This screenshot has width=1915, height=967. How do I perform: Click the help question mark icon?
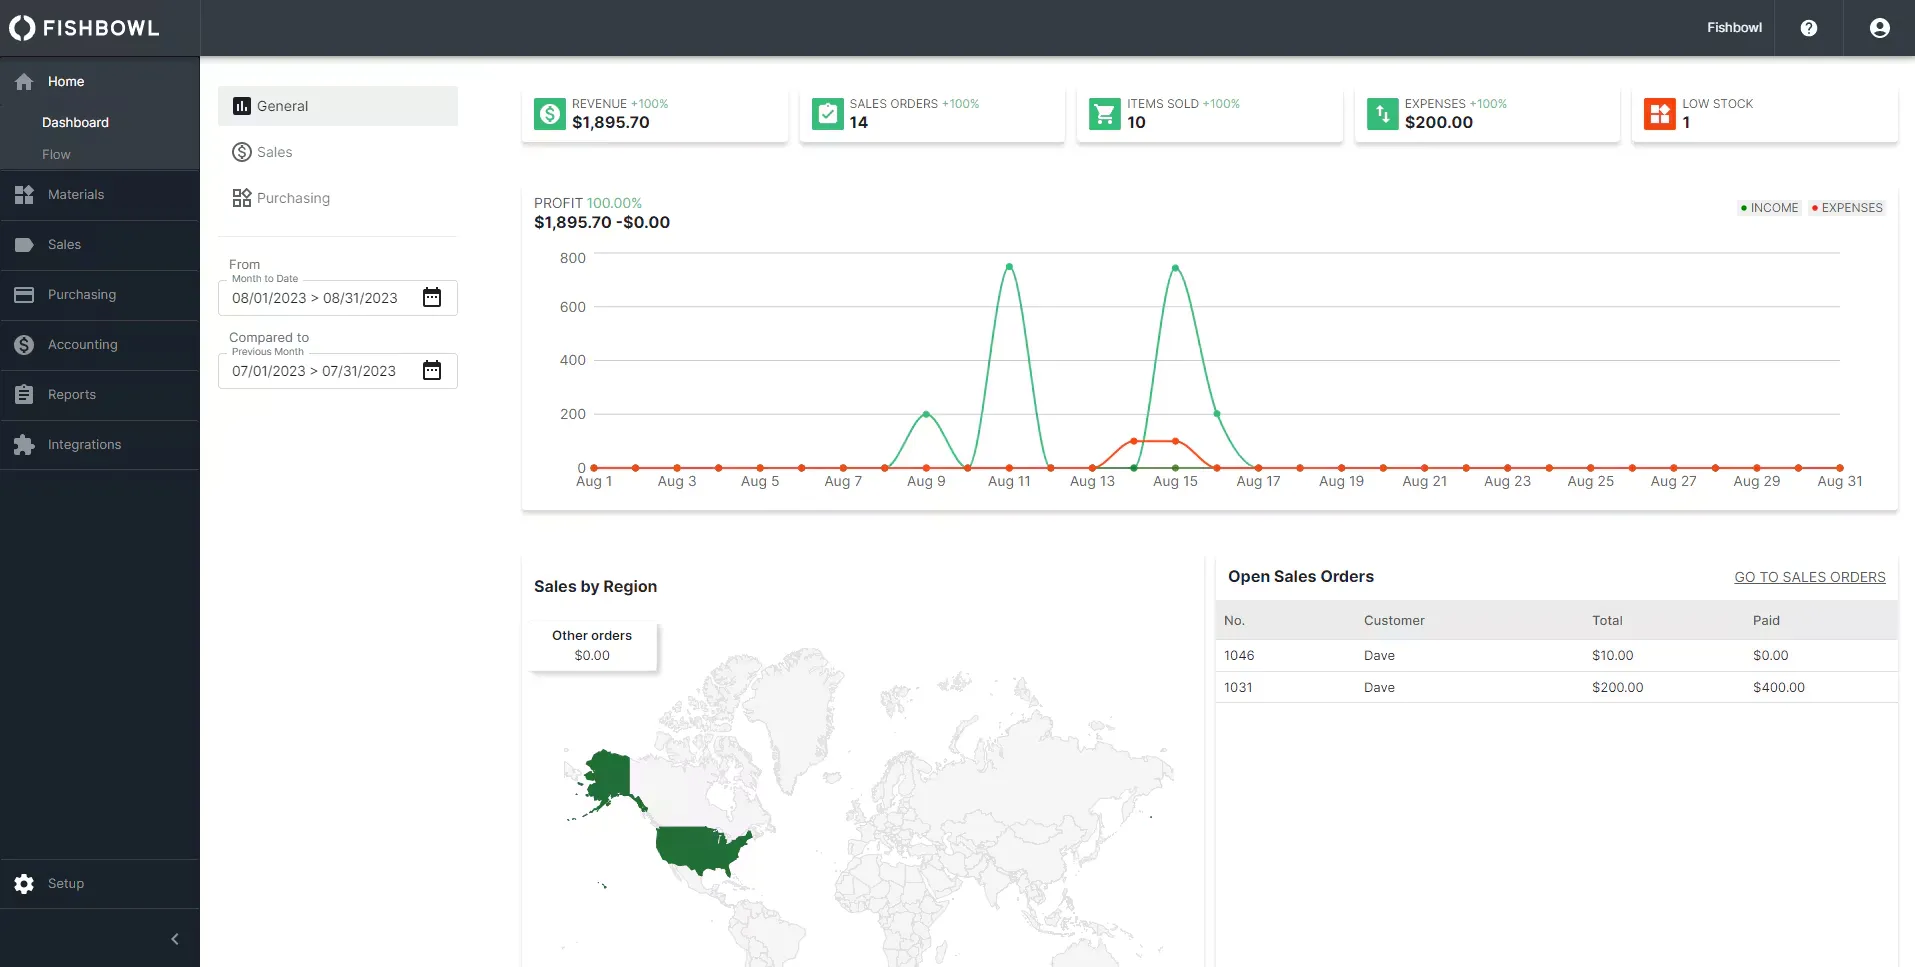[x=1808, y=28]
